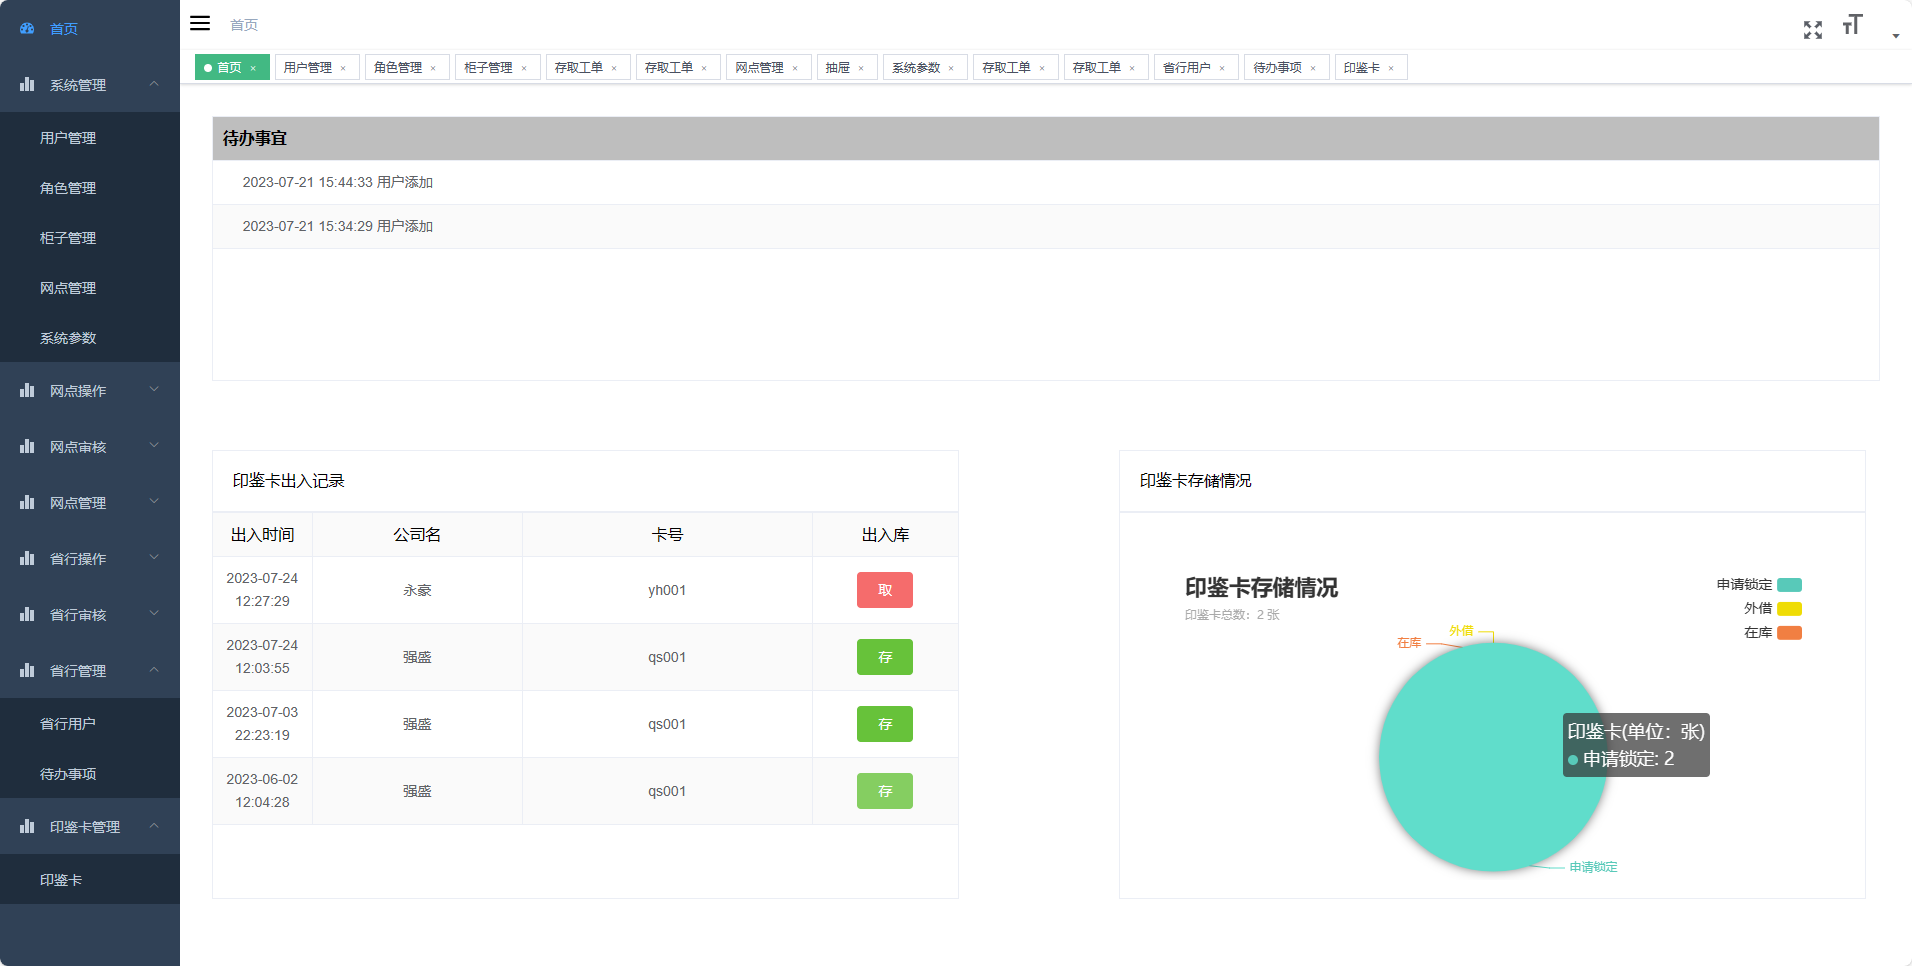The height and width of the screenshot is (966, 1912).
Task: Click the red 取 button for yh001
Action: (884, 590)
